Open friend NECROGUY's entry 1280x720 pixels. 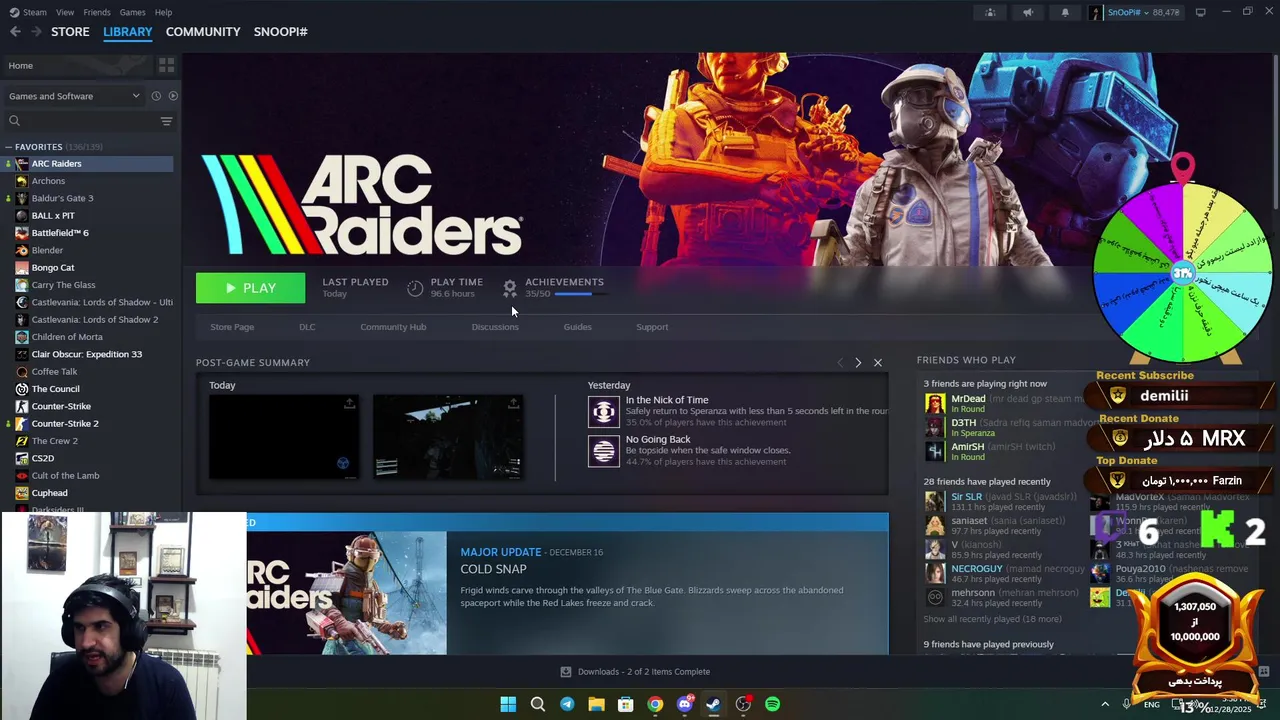[1003, 573]
